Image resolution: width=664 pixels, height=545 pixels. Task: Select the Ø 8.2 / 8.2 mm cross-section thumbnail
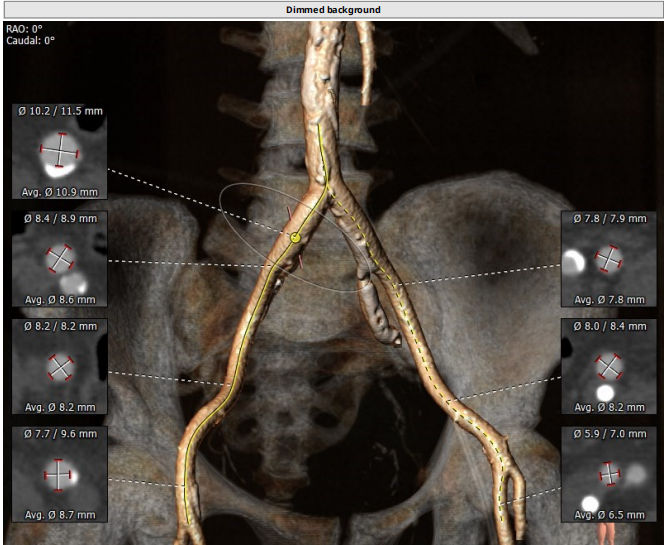click(x=59, y=367)
